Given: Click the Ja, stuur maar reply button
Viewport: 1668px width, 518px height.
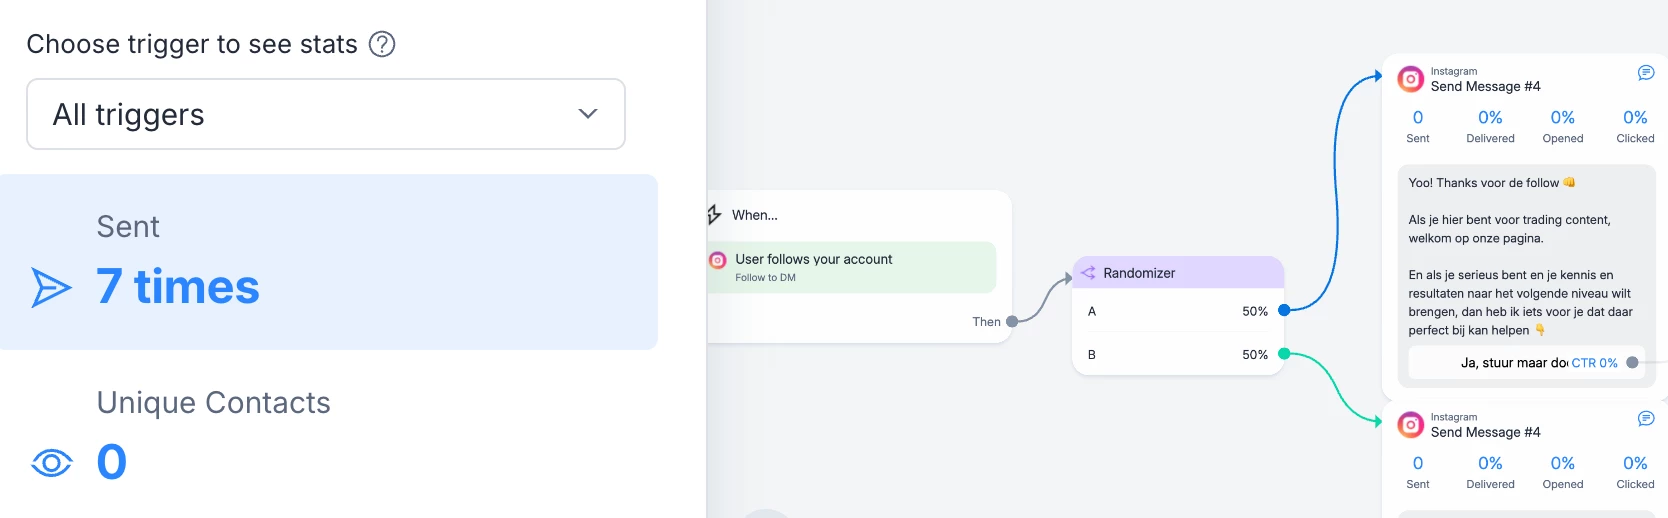Looking at the screenshot, I should click(x=1512, y=363).
